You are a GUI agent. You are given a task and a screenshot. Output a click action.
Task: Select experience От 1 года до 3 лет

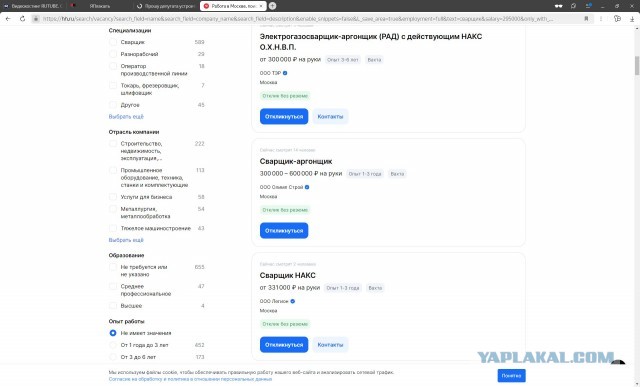pyautogui.click(x=113, y=345)
